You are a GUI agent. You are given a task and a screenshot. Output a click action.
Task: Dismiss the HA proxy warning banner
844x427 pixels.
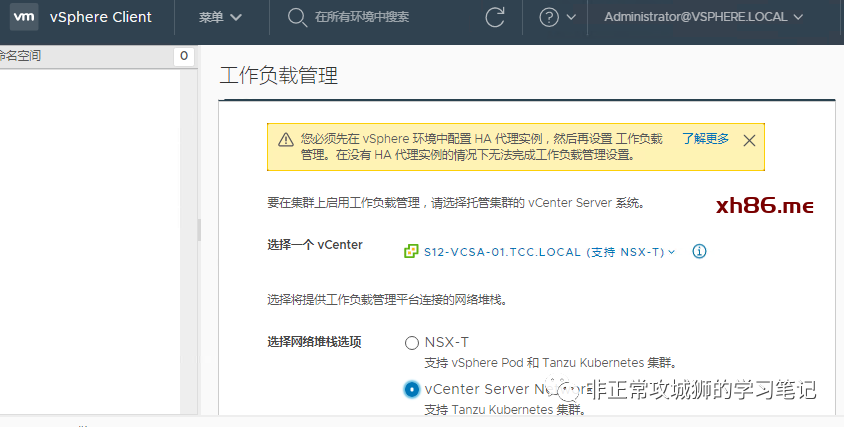[749, 140]
